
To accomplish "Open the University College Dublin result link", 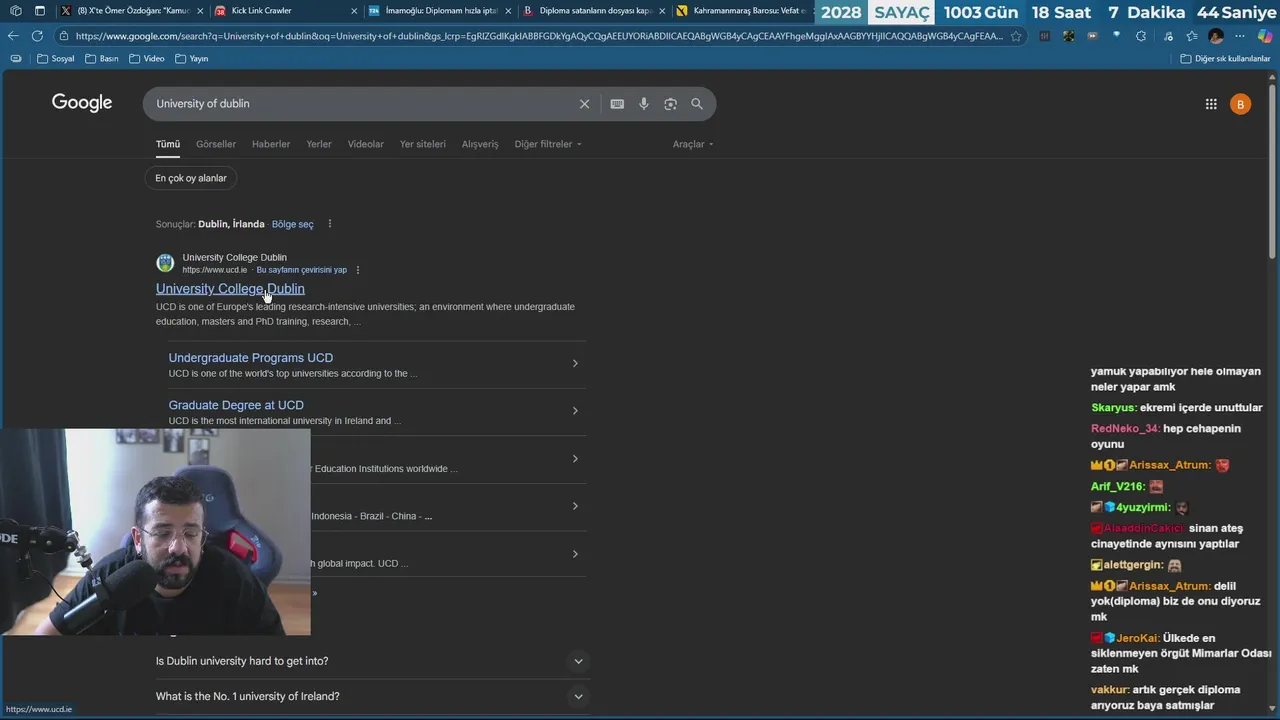I will point(230,289).
